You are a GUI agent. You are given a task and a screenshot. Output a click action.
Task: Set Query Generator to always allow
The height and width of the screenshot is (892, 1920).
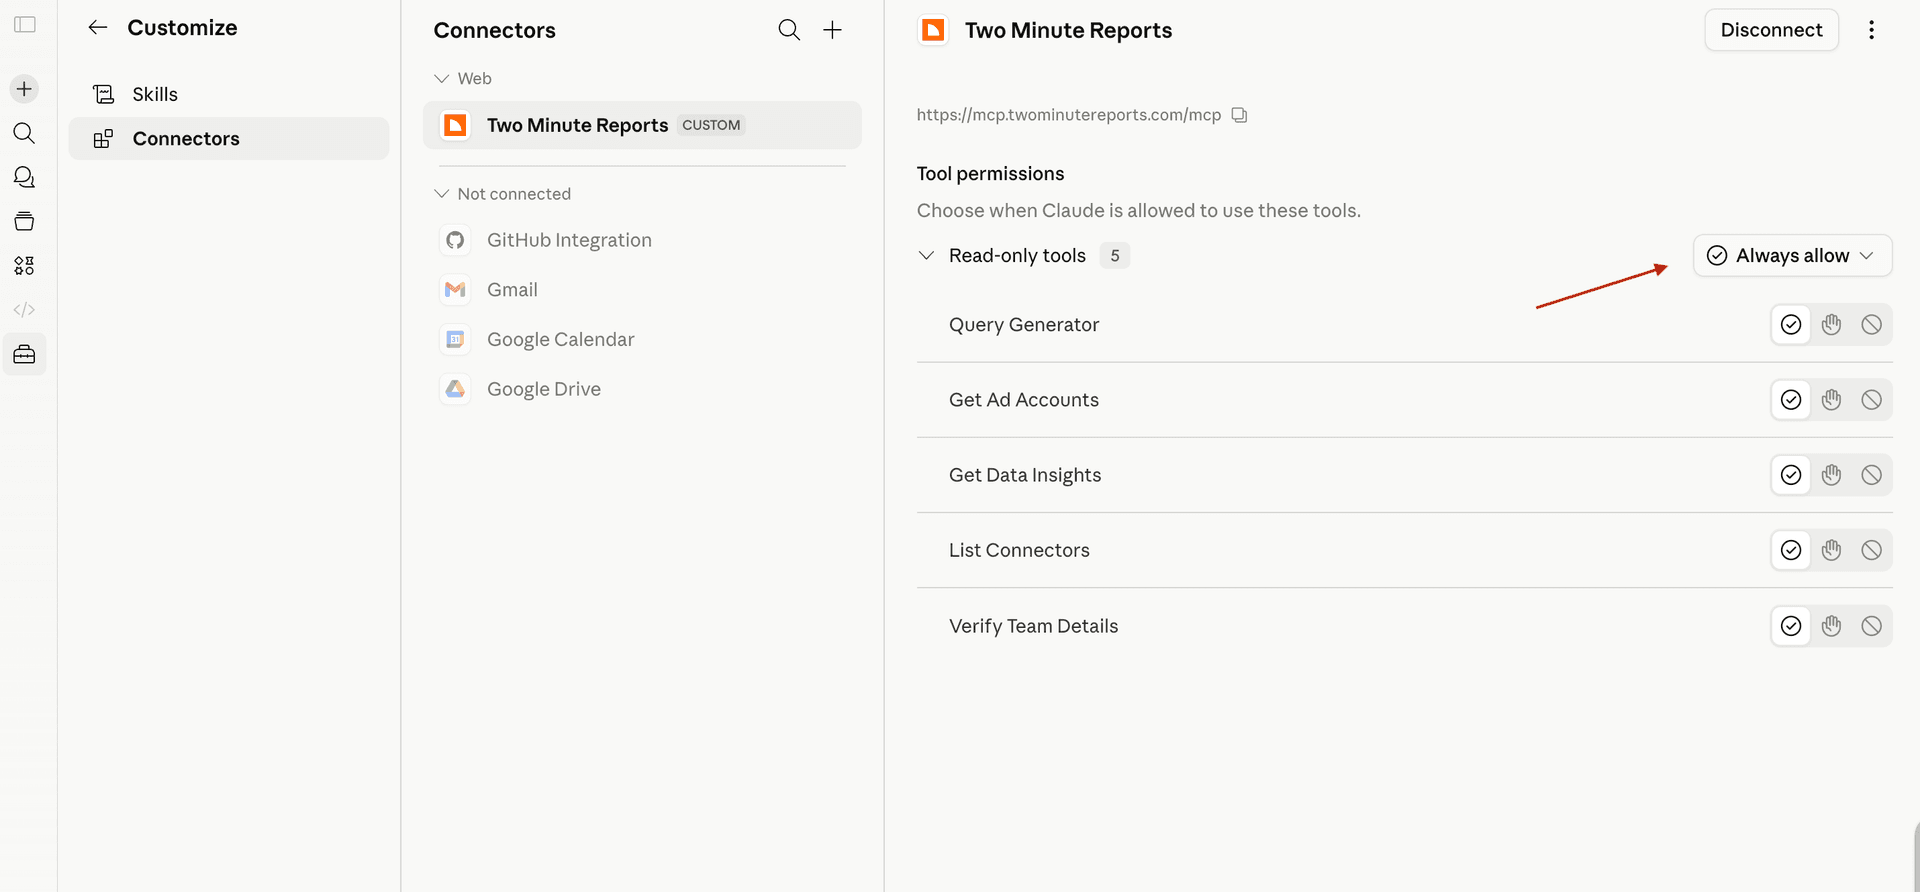(1791, 325)
